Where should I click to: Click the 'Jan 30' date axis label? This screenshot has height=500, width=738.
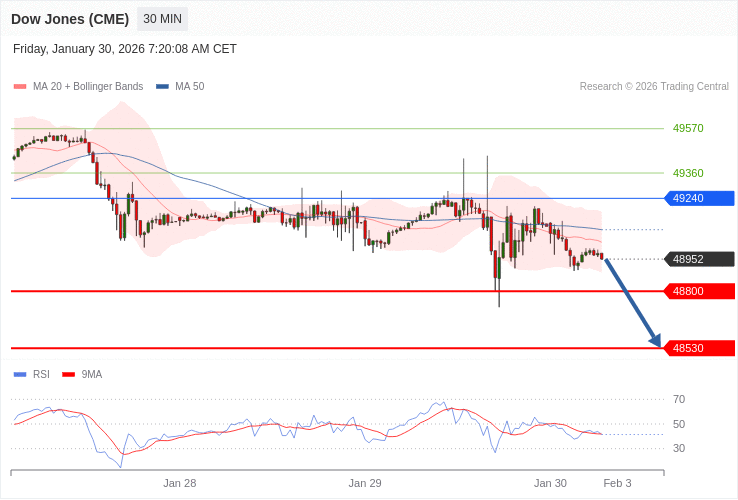point(550,484)
